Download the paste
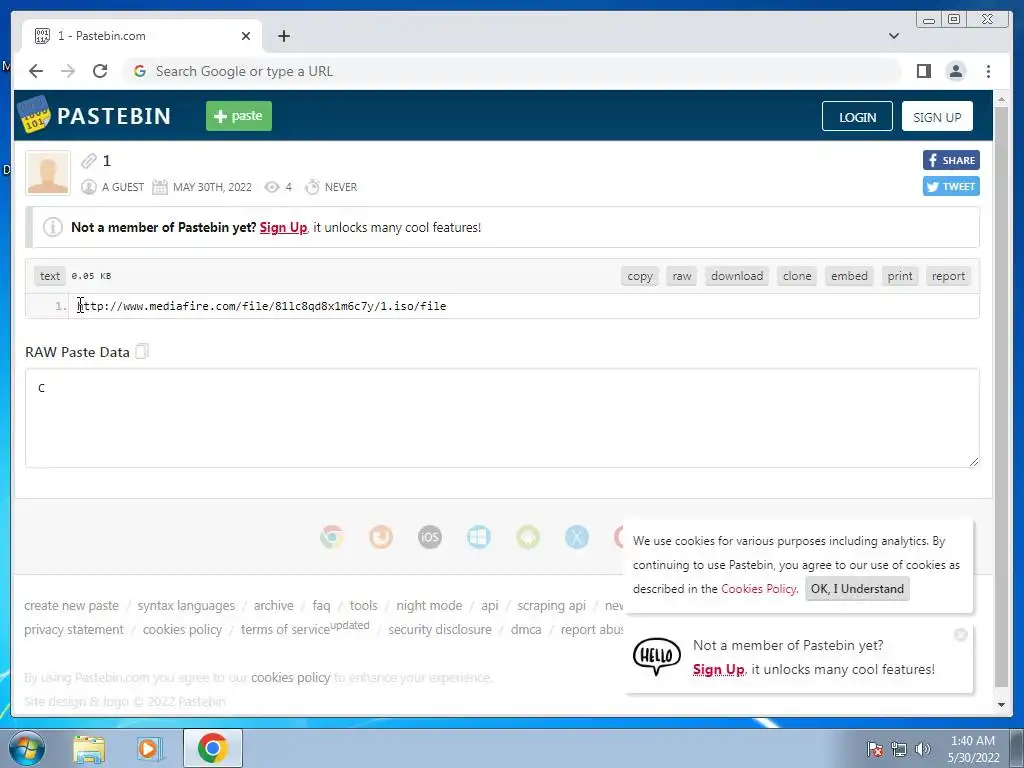The height and width of the screenshot is (768, 1024). [737, 276]
